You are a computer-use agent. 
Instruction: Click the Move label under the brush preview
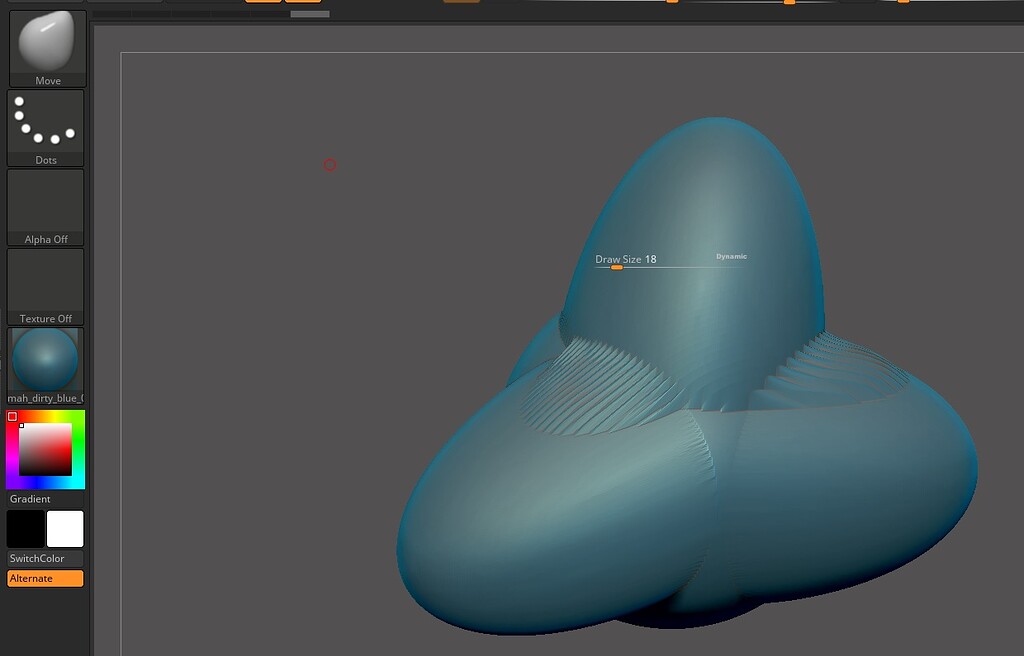click(x=46, y=80)
